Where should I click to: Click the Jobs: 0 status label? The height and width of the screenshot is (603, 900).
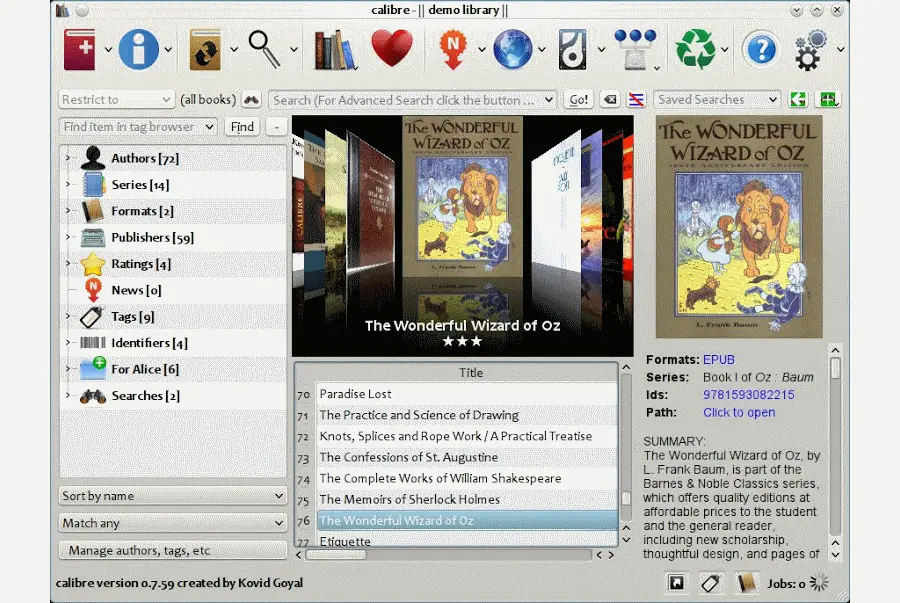786,583
